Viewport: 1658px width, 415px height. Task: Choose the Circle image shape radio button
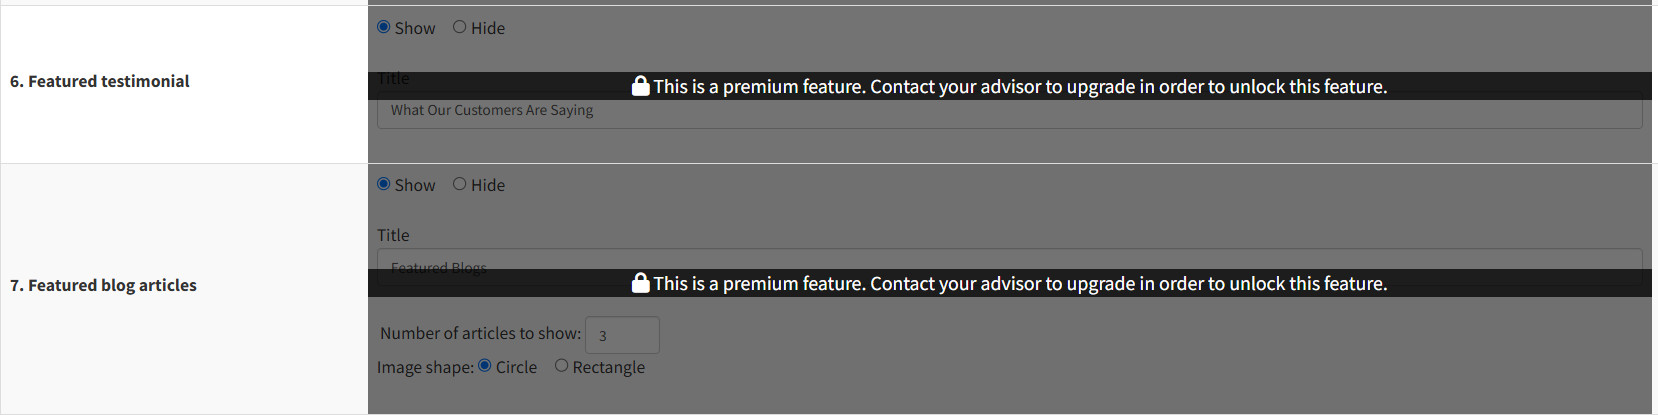pos(485,366)
